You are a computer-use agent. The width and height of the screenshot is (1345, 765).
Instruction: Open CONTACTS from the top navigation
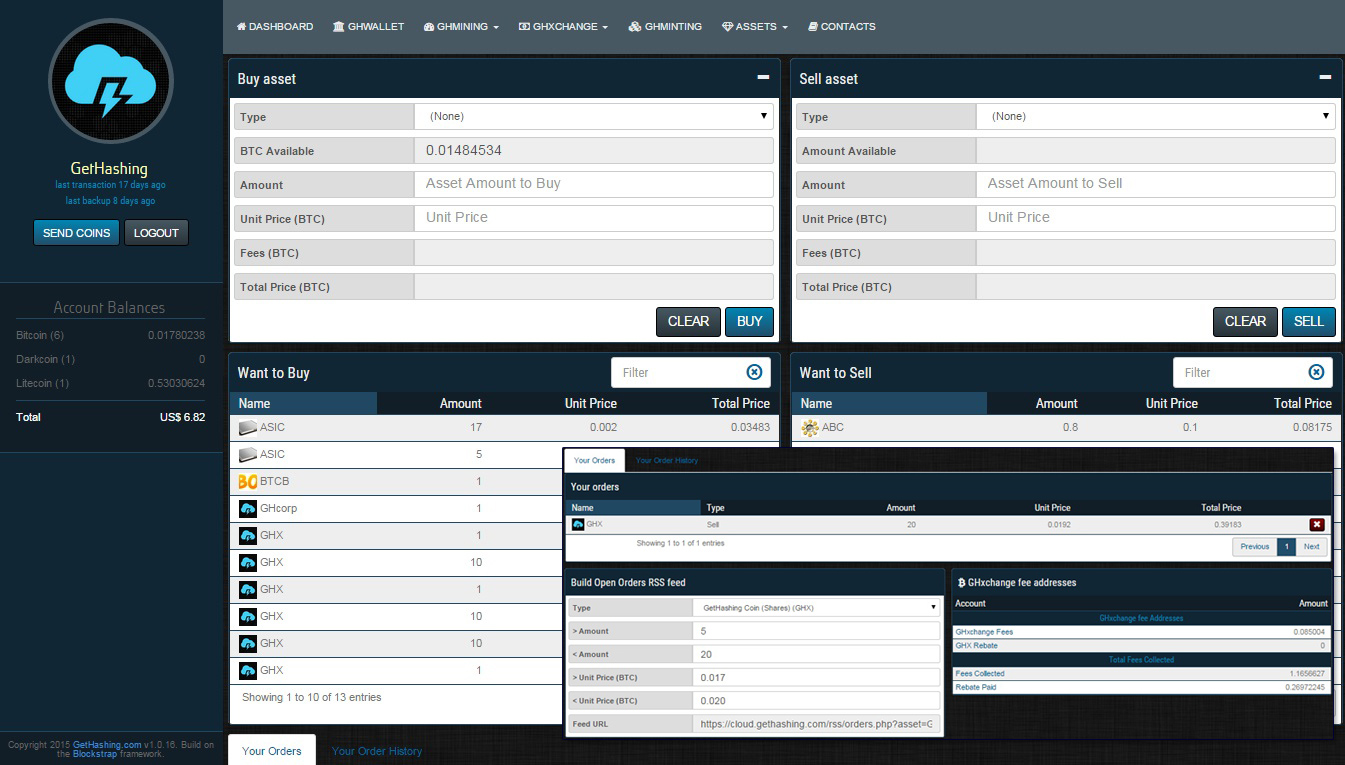coord(841,27)
